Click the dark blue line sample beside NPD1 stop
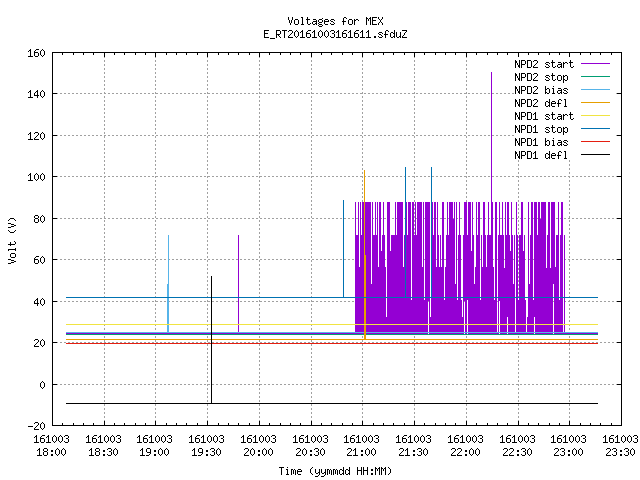Viewport: 640px width, 480px height. [x=596, y=129]
